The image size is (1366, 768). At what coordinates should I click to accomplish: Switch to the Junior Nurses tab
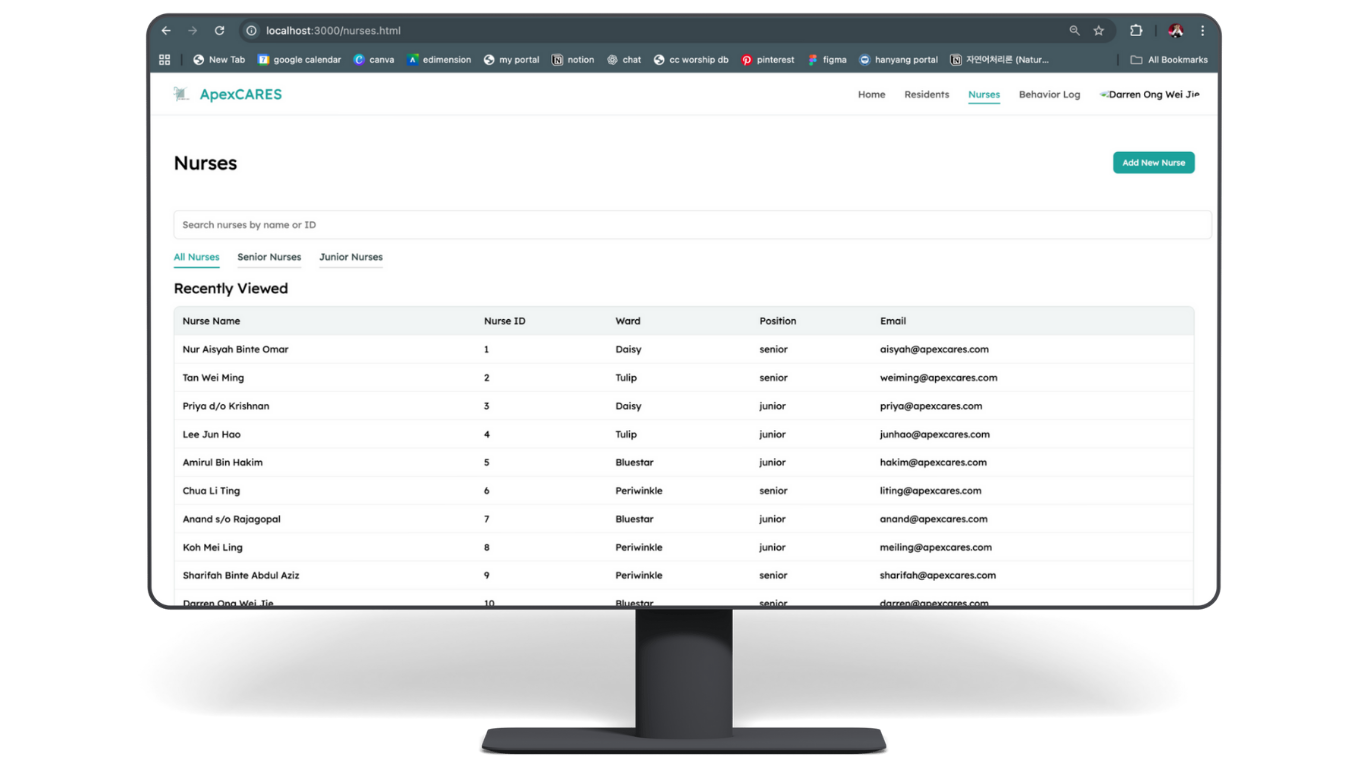[x=351, y=257]
